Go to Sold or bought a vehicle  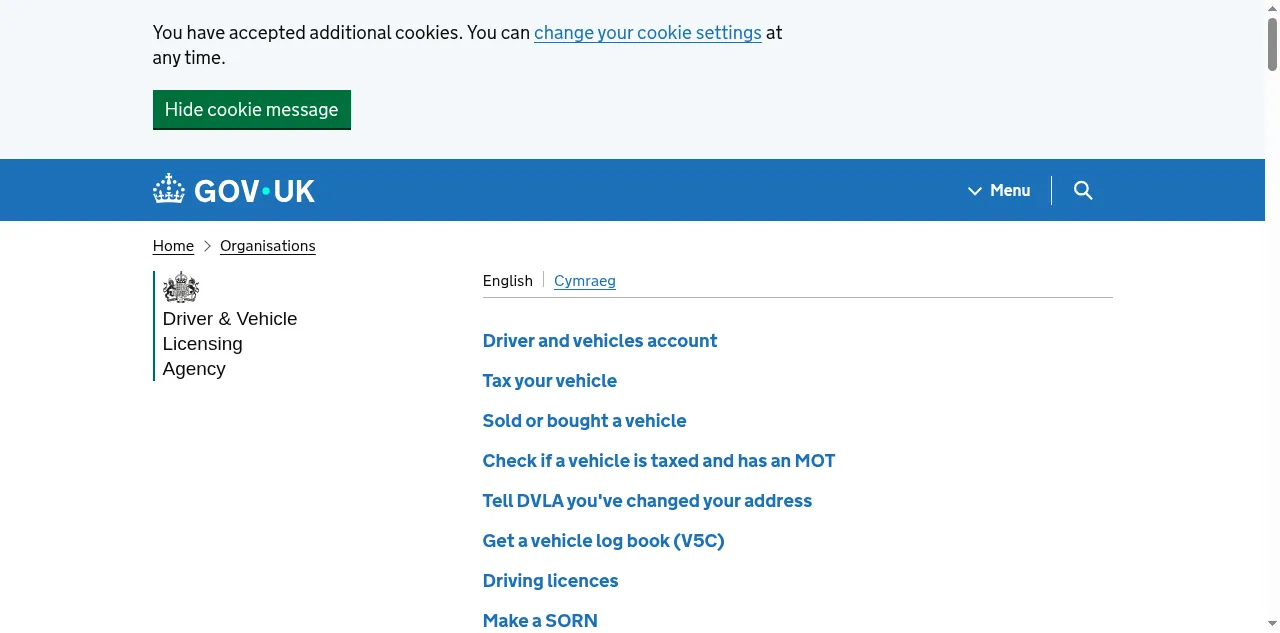pos(584,421)
